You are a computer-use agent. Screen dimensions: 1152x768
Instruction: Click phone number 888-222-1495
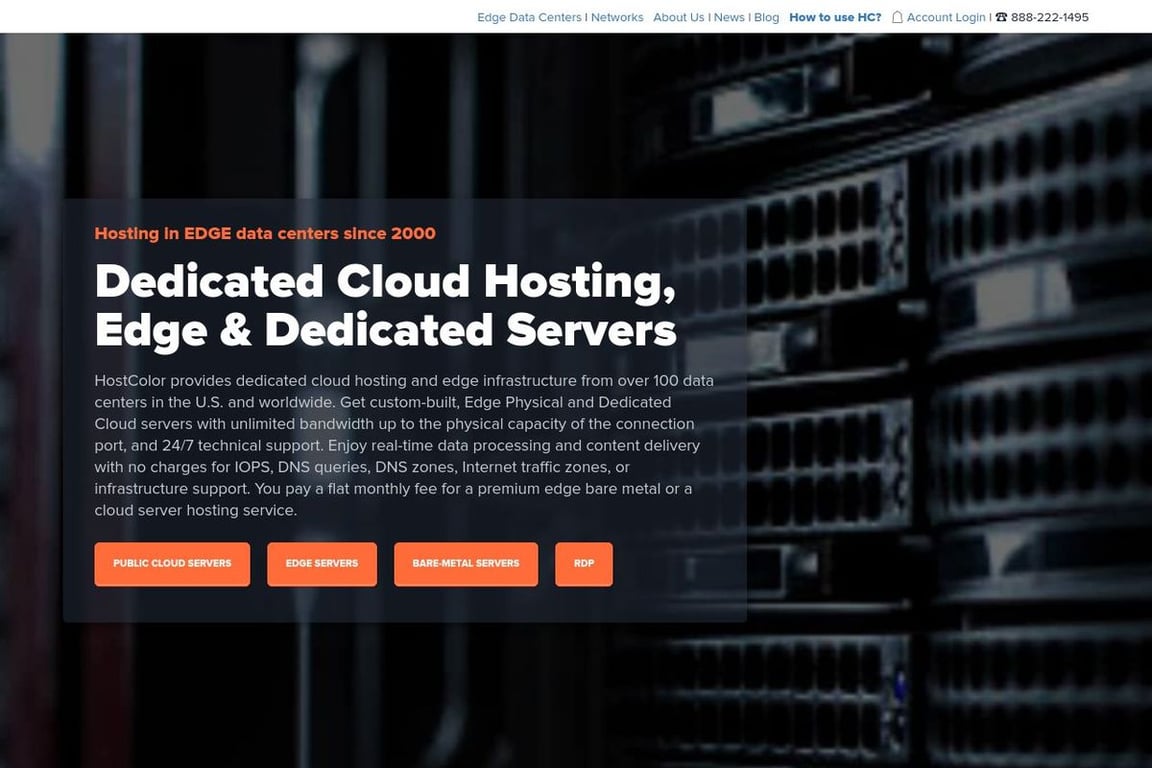1050,17
